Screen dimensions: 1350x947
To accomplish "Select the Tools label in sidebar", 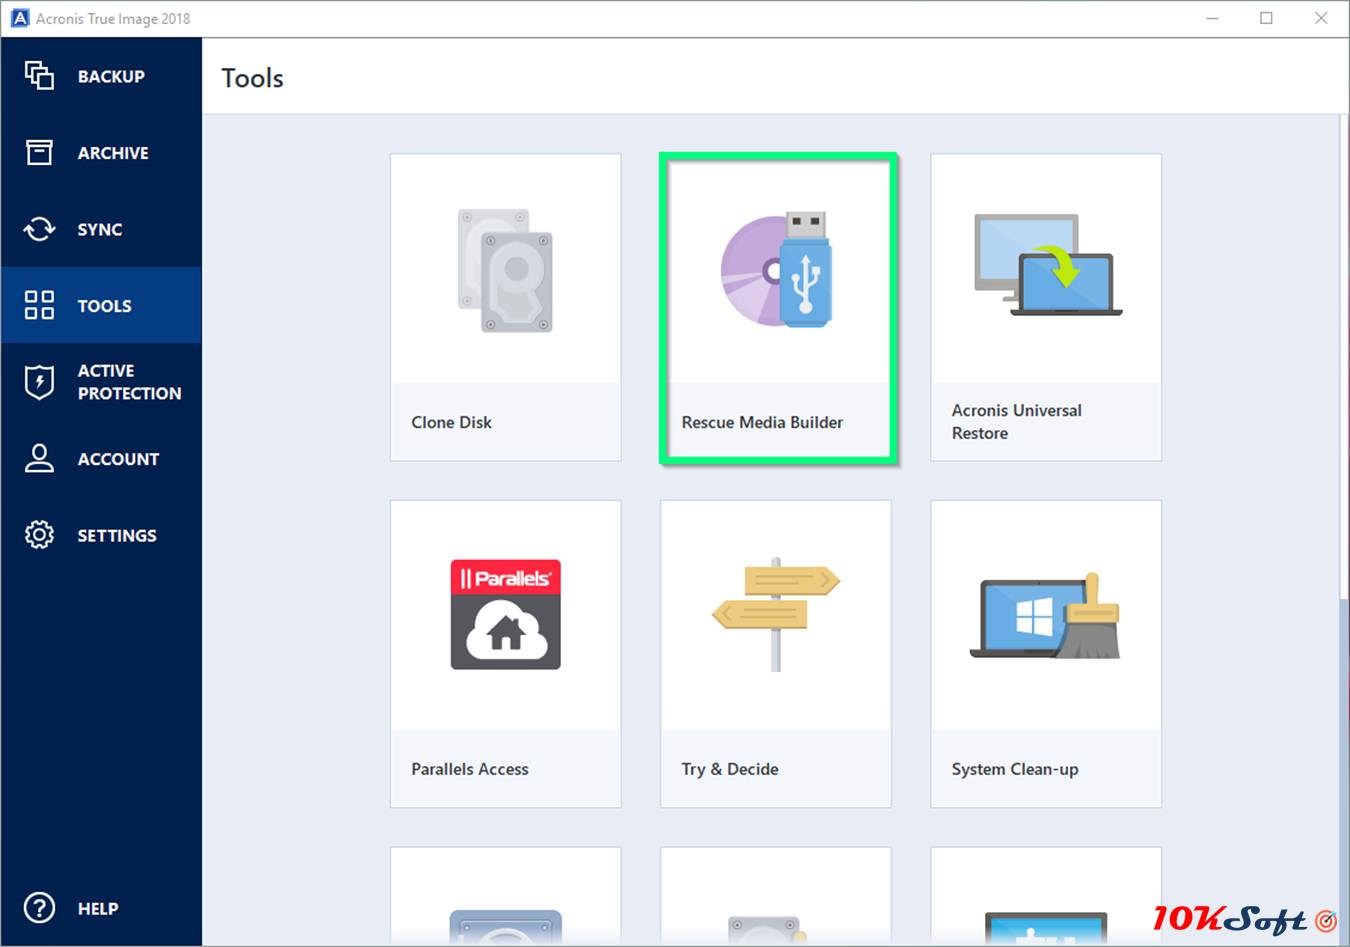I will (x=105, y=306).
